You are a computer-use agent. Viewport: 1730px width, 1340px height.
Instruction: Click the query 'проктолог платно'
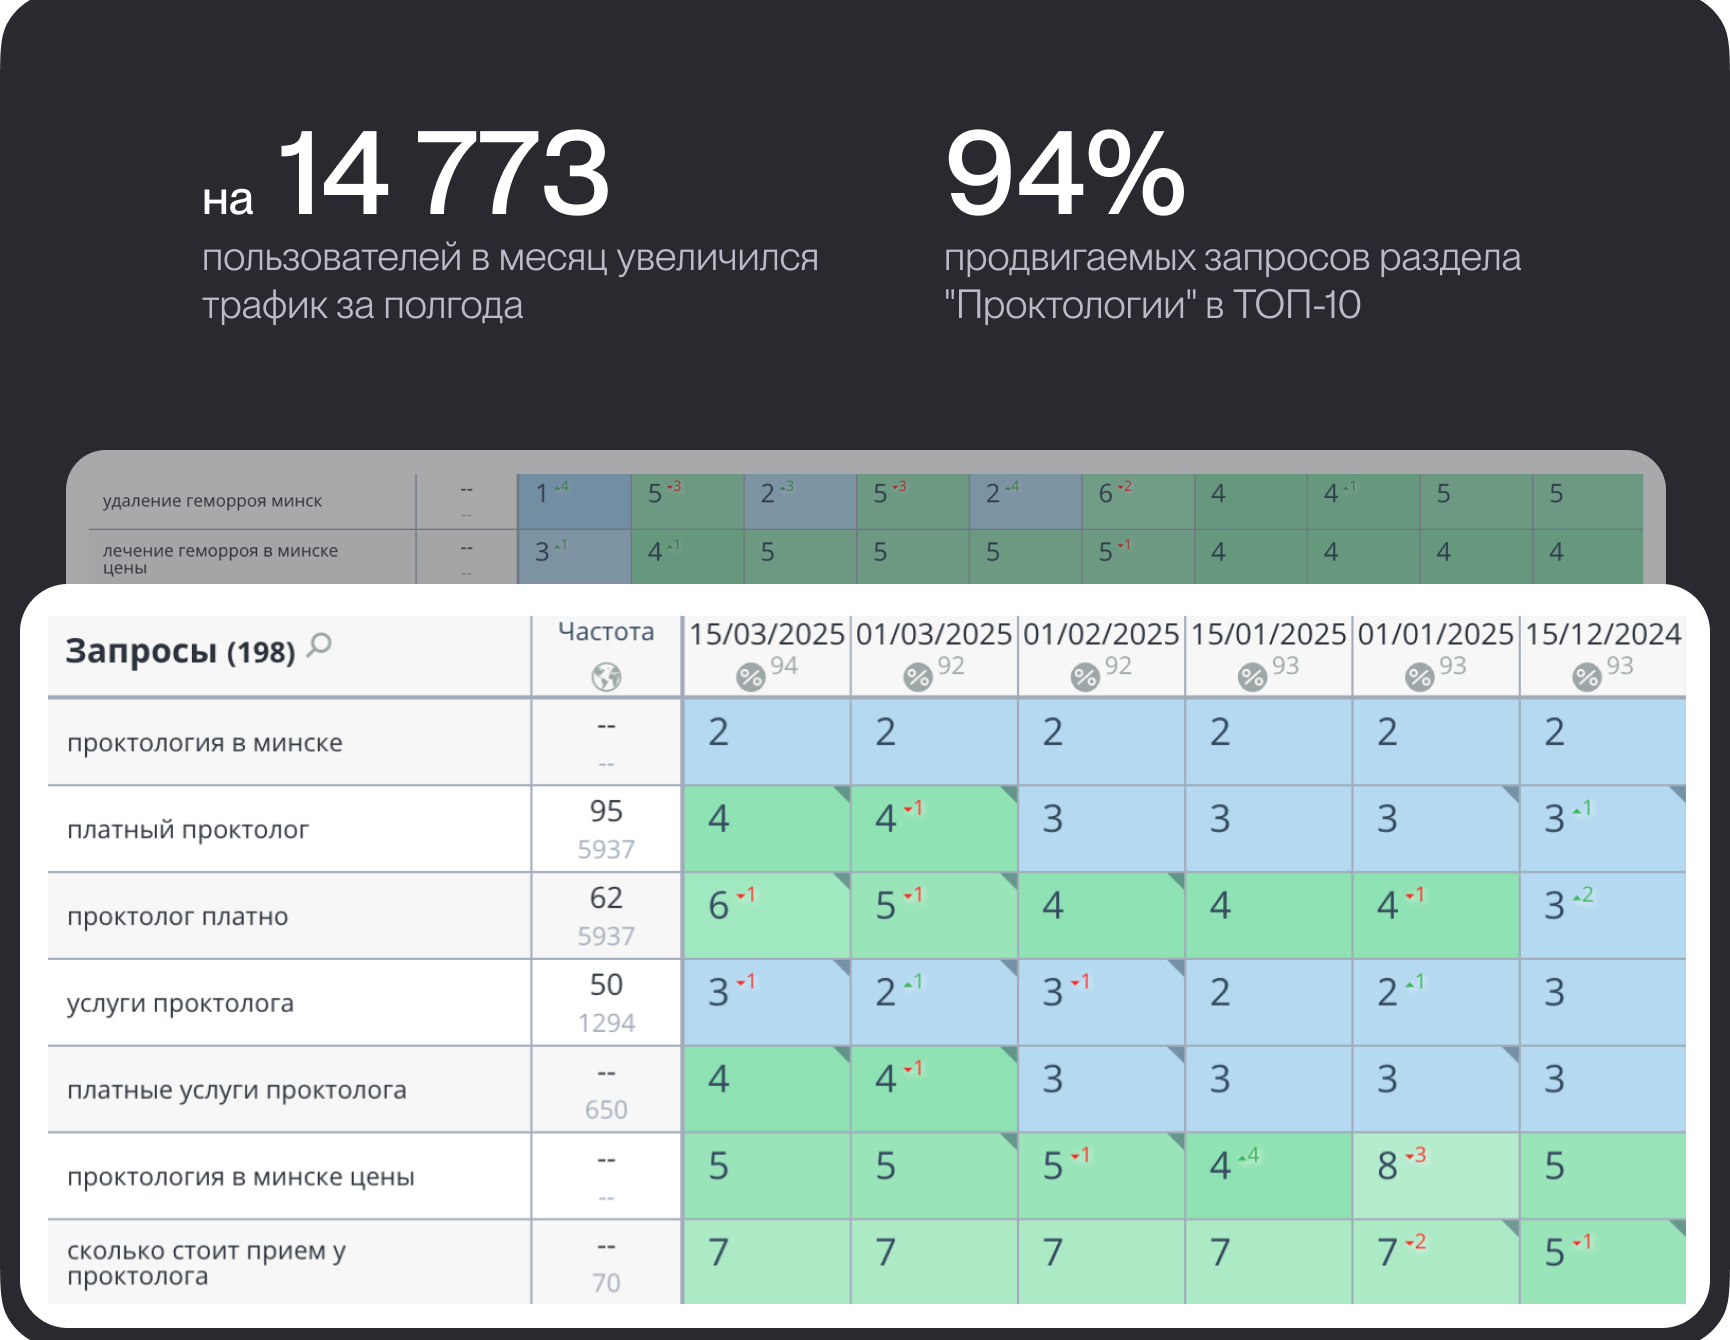click(178, 917)
